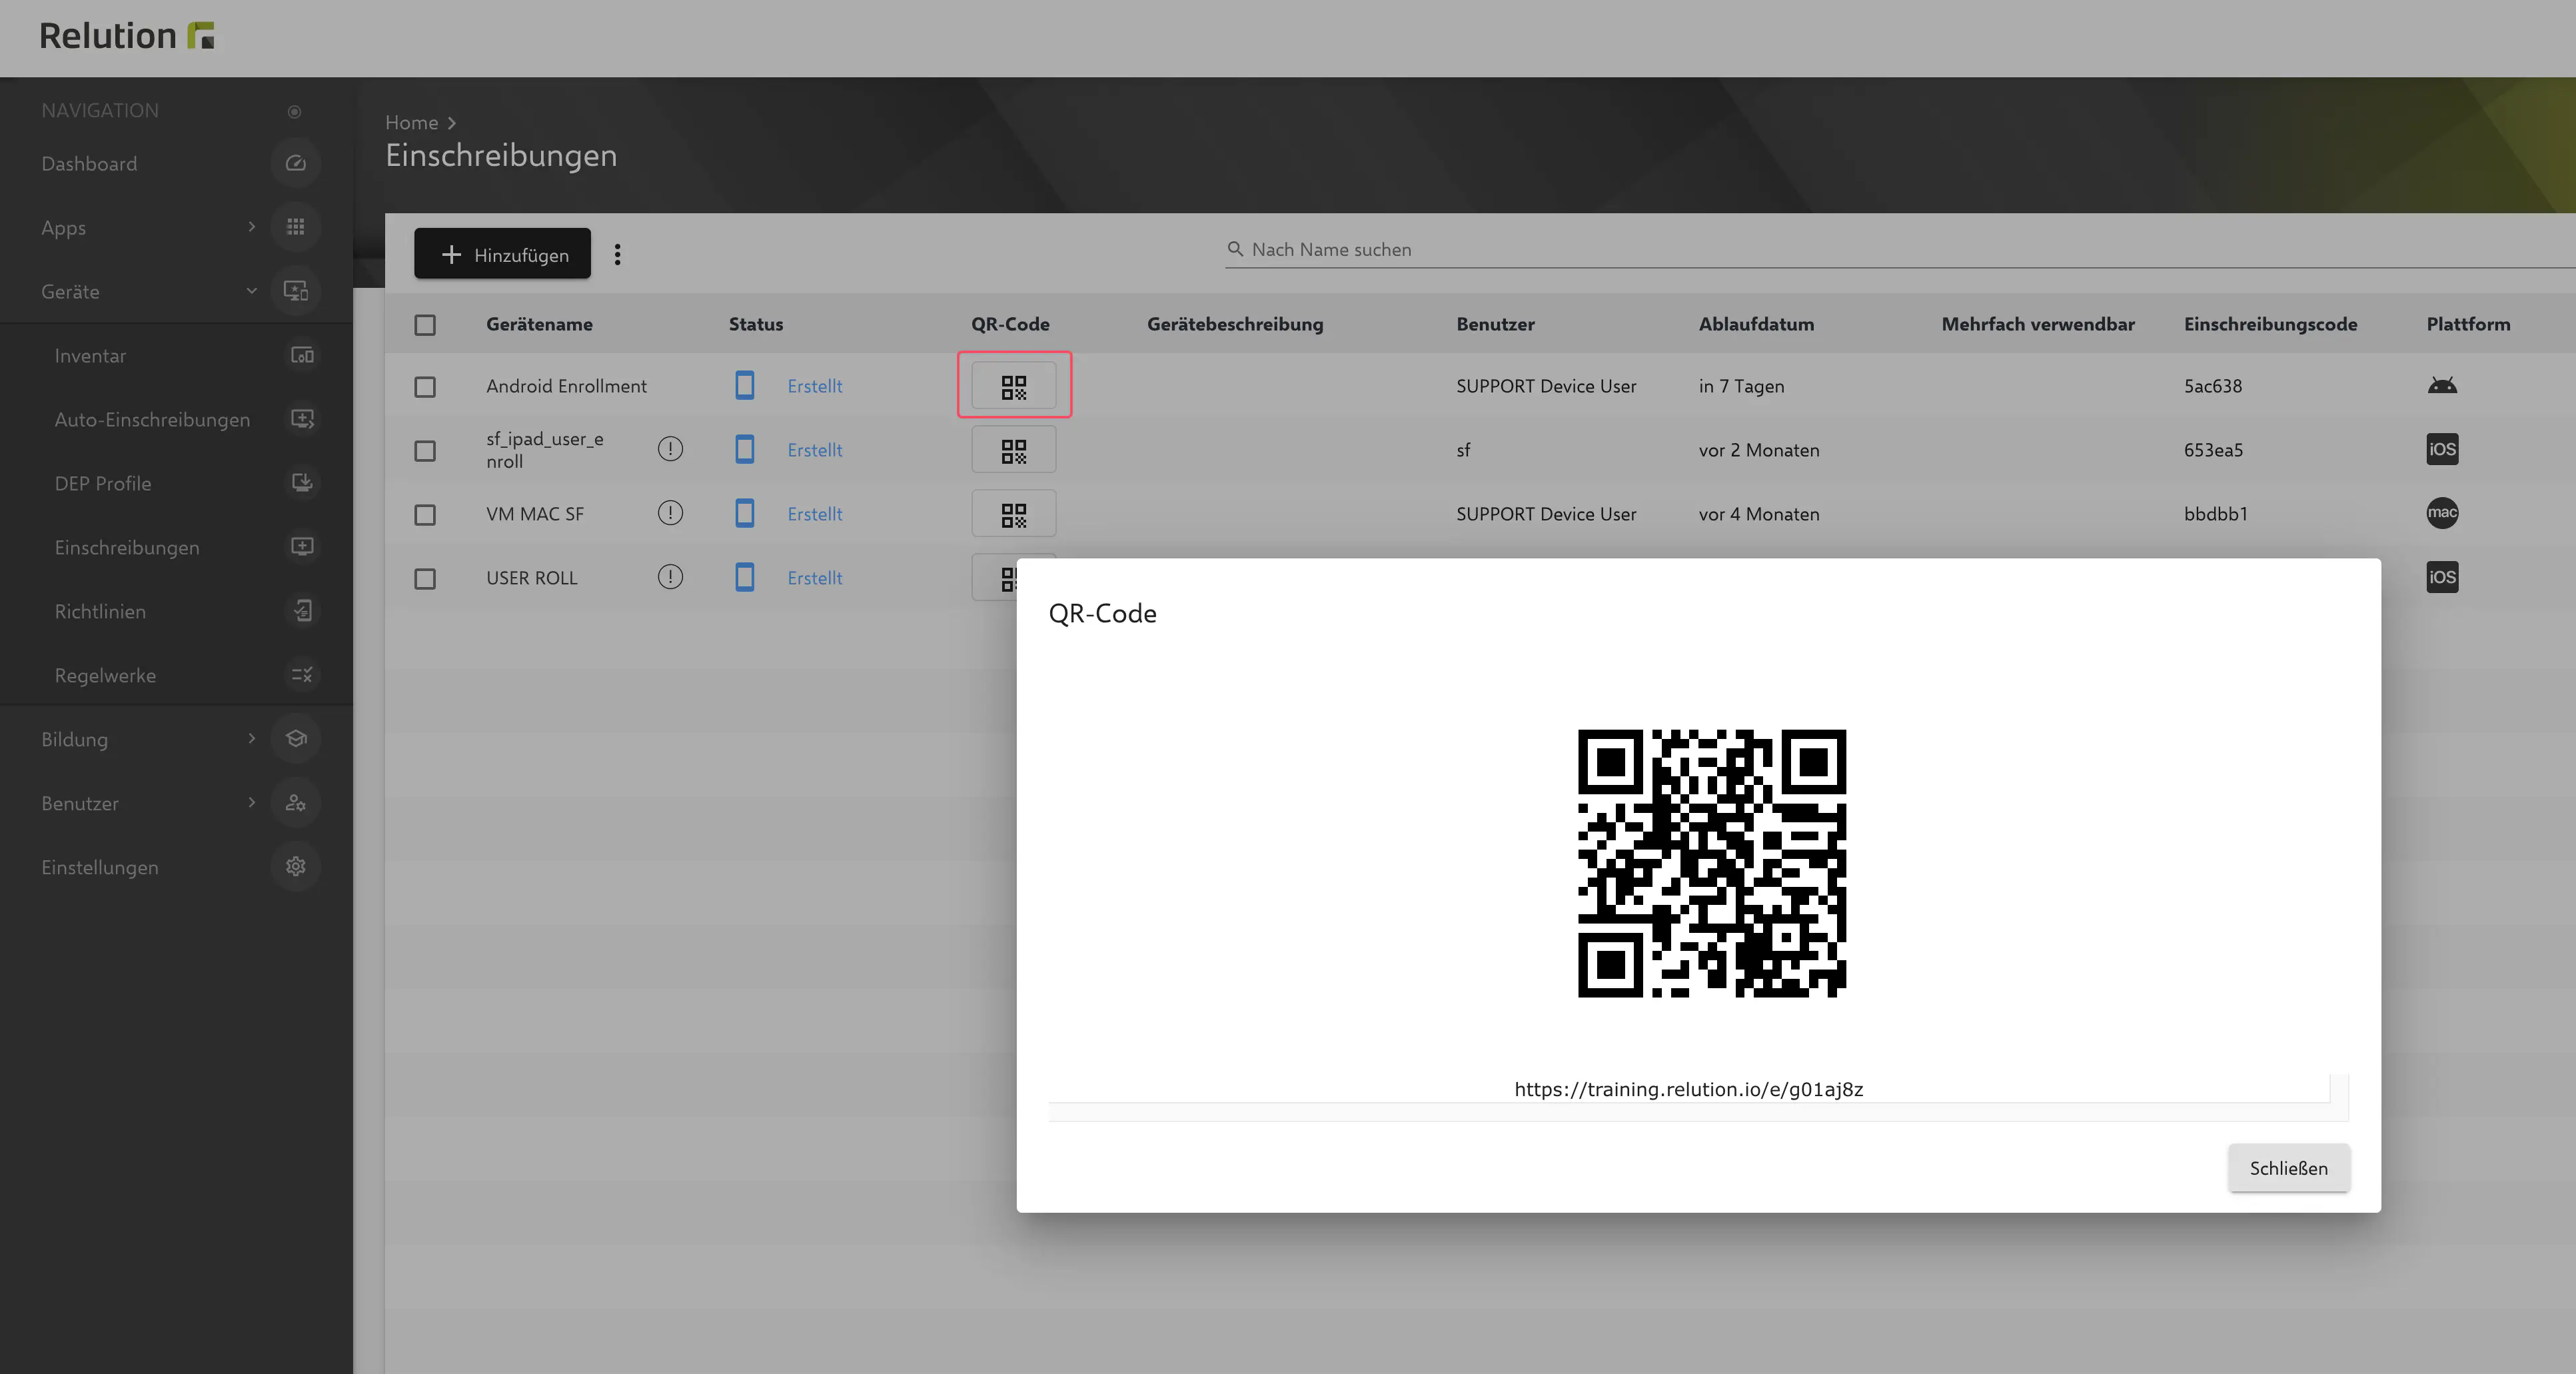Click the navigation pin icon
The image size is (2576, 1374).
pyautogui.click(x=294, y=111)
